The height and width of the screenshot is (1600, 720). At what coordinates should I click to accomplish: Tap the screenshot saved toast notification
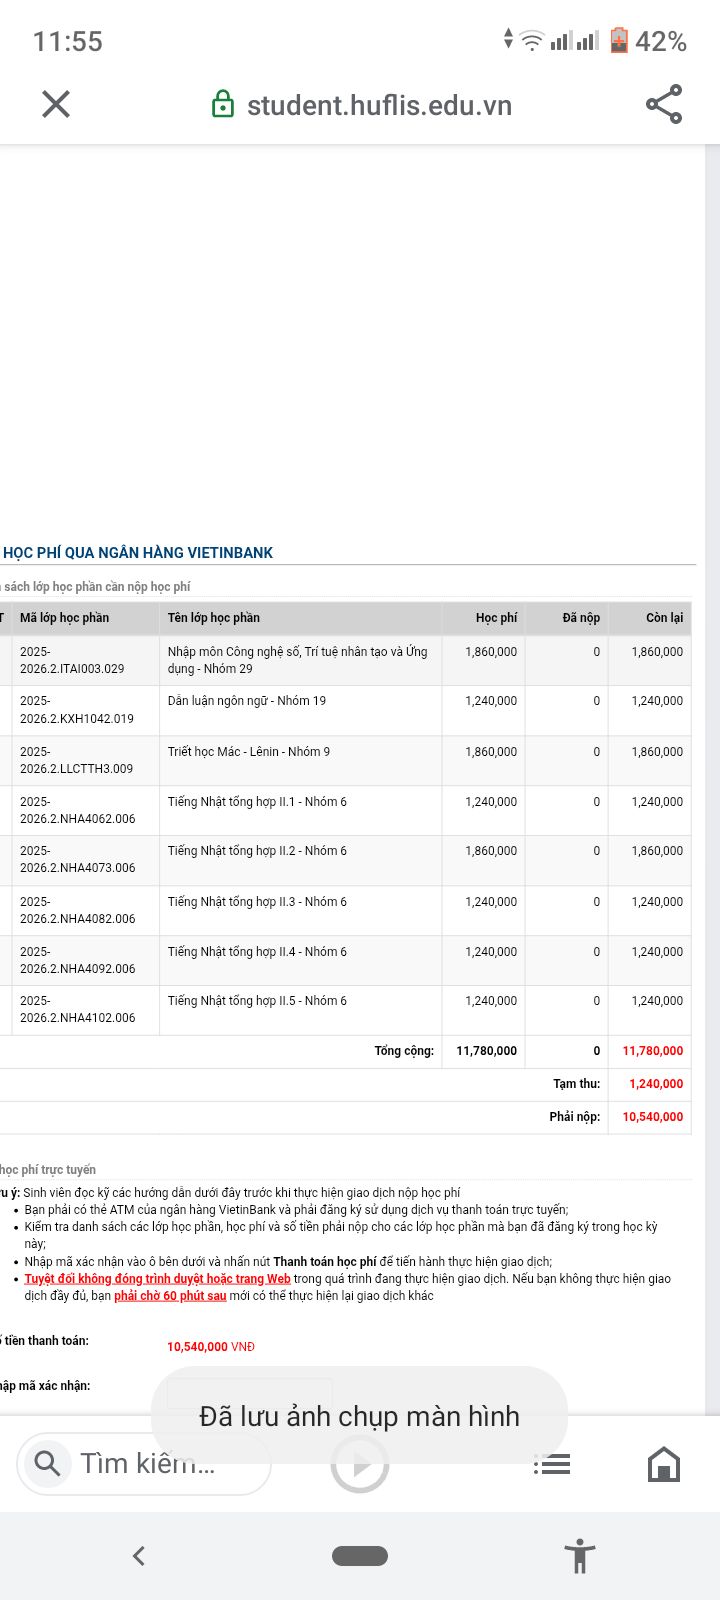click(x=359, y=1416)
